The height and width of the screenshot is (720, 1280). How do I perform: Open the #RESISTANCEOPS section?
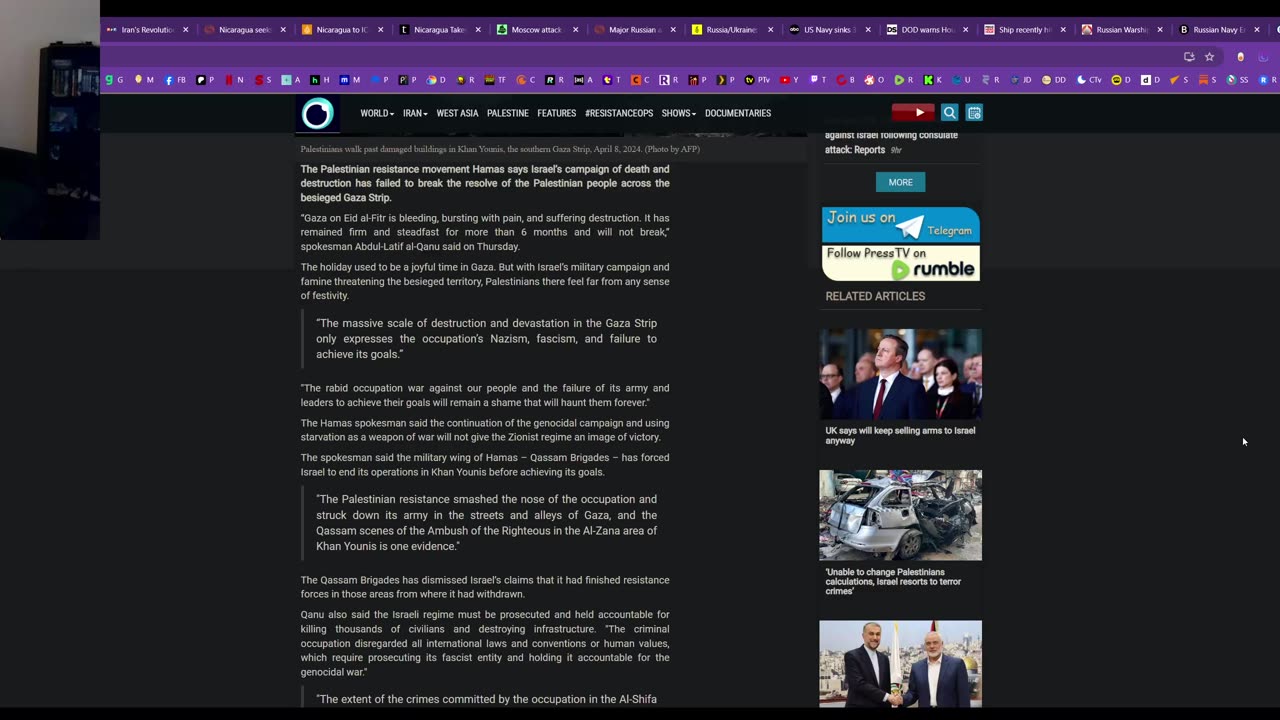pyautogui.click(x=619, y=114)
